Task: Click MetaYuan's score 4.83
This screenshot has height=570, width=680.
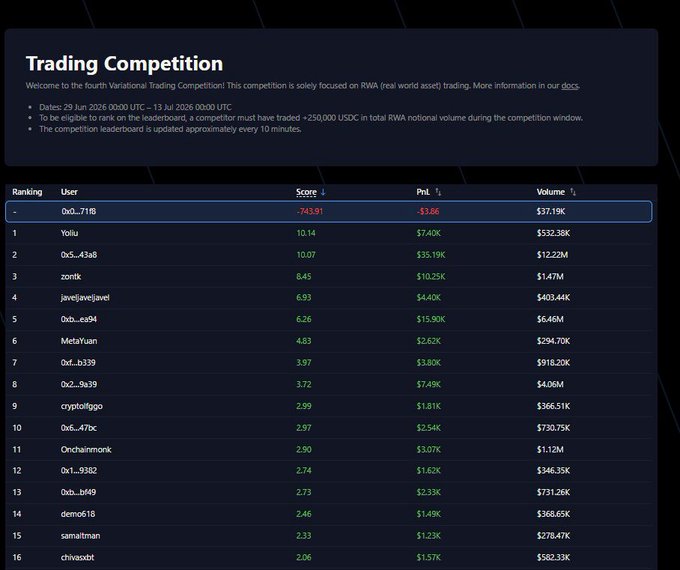Action: (x=304, y=341)
